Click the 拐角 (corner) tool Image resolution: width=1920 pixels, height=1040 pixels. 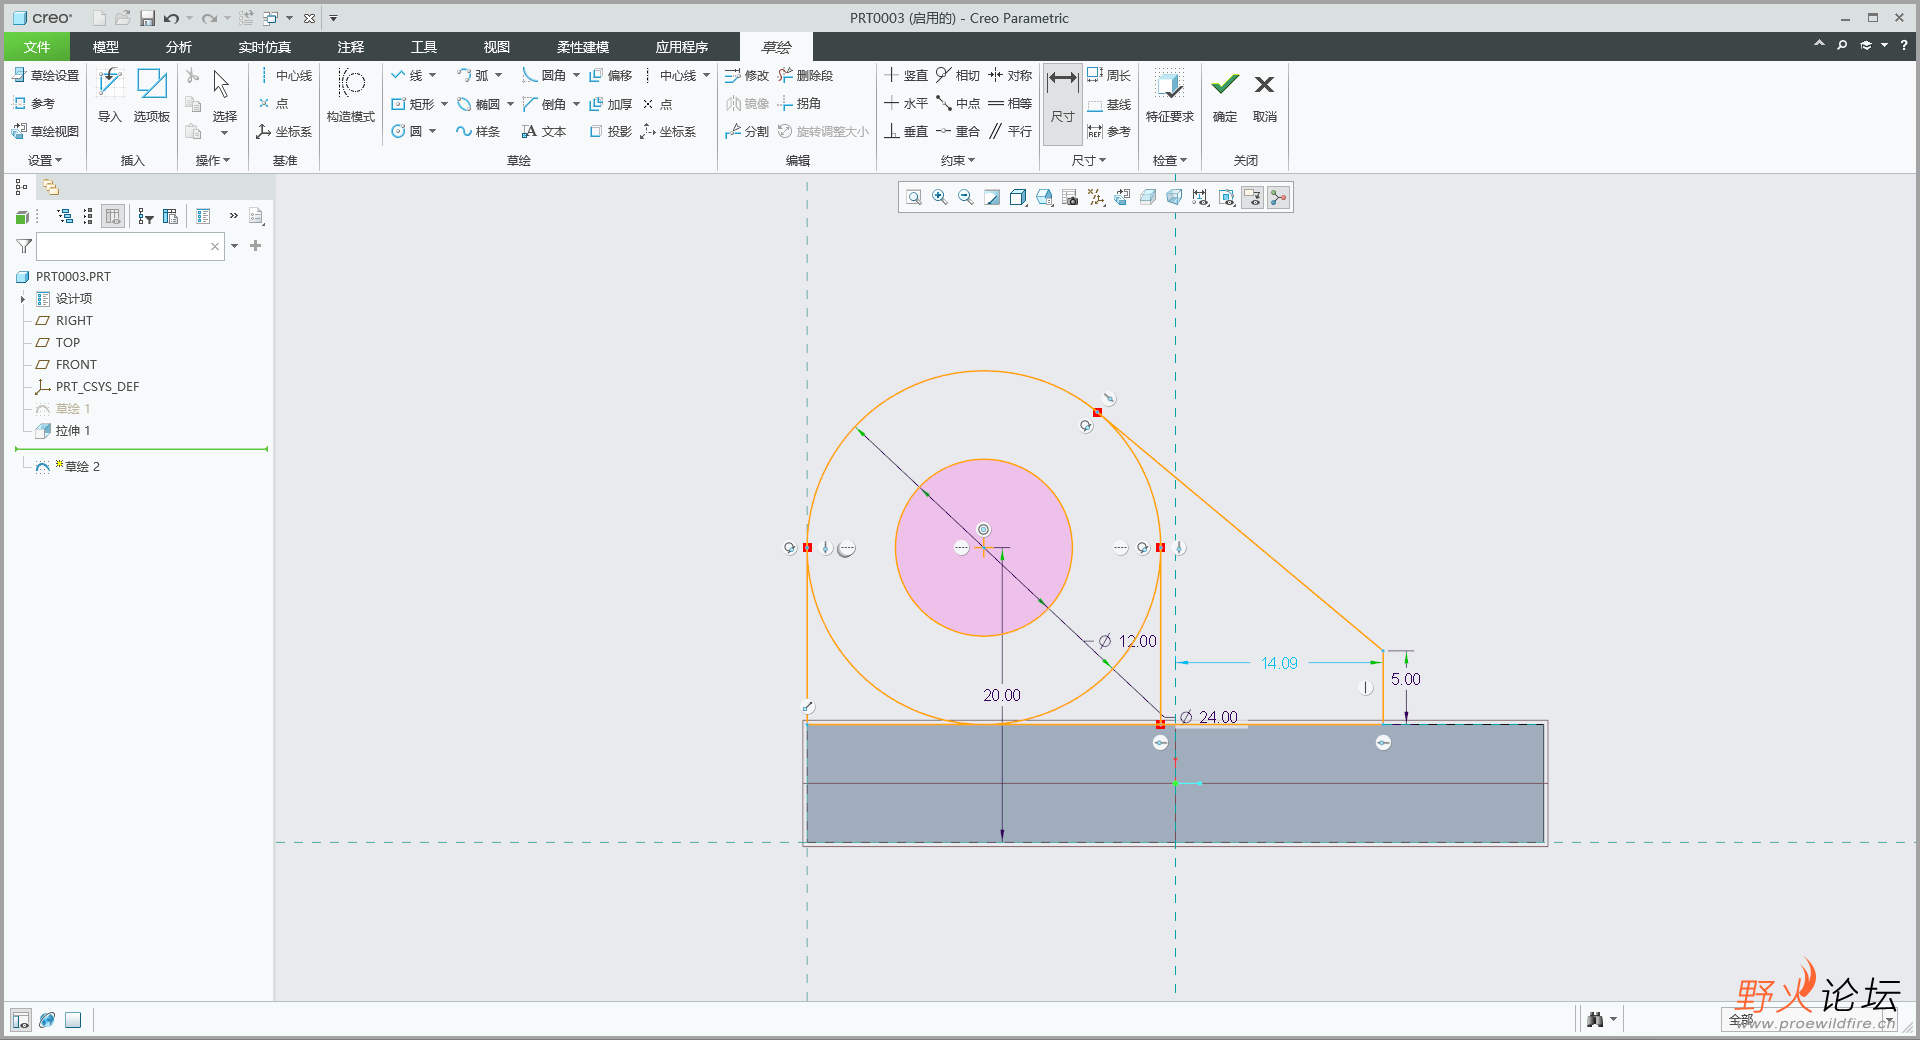click(x=800, y=104)
